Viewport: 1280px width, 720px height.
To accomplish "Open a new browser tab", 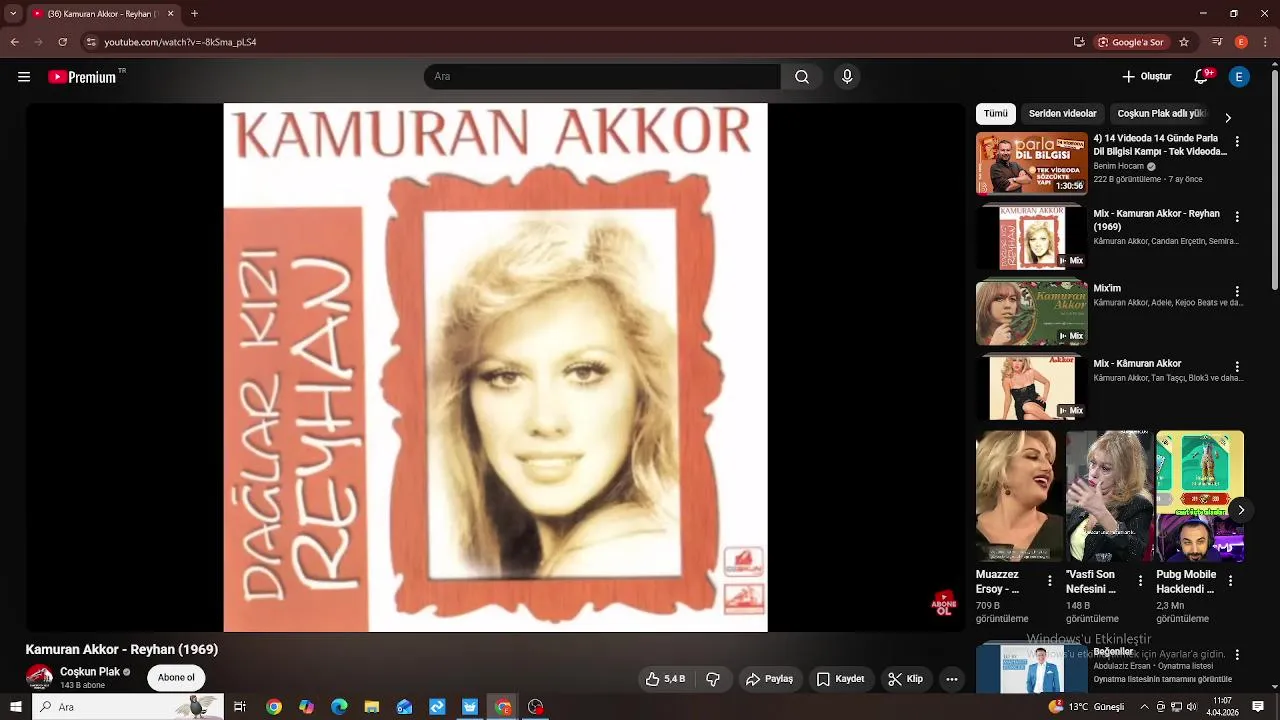I will [194, 14].
